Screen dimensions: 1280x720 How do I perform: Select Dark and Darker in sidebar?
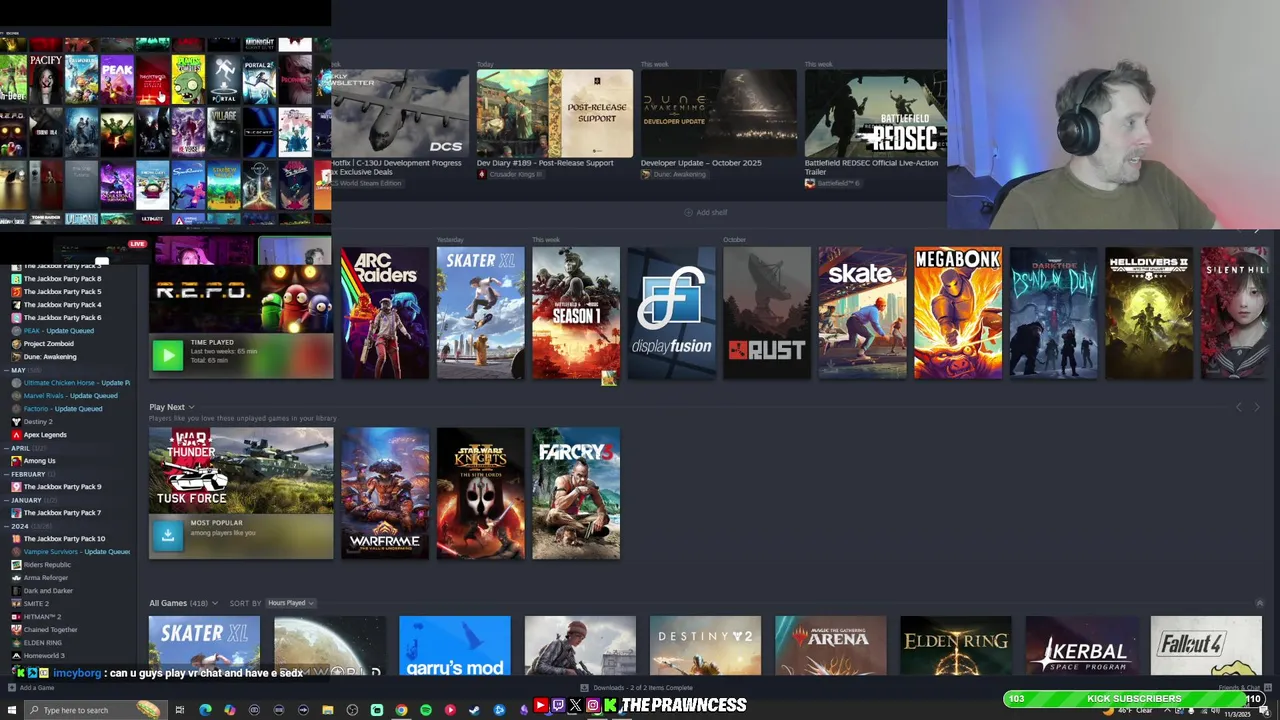click(48, 590)
